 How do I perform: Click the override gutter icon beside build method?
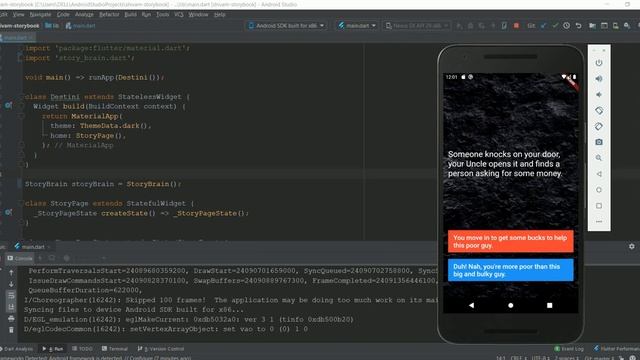click(8, 106)
